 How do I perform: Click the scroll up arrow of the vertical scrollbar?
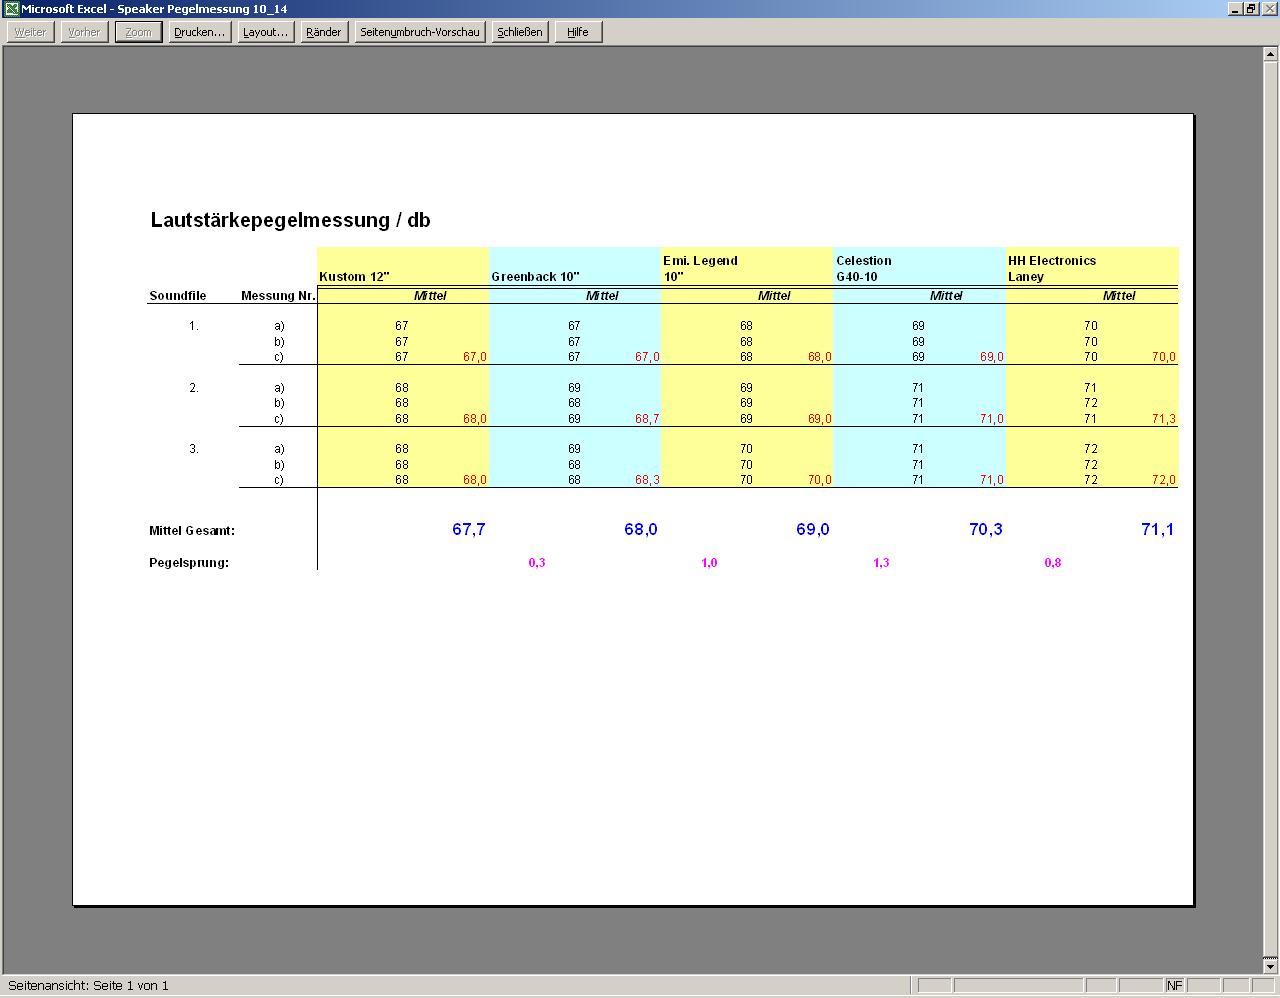click(x=1271, y=54)
